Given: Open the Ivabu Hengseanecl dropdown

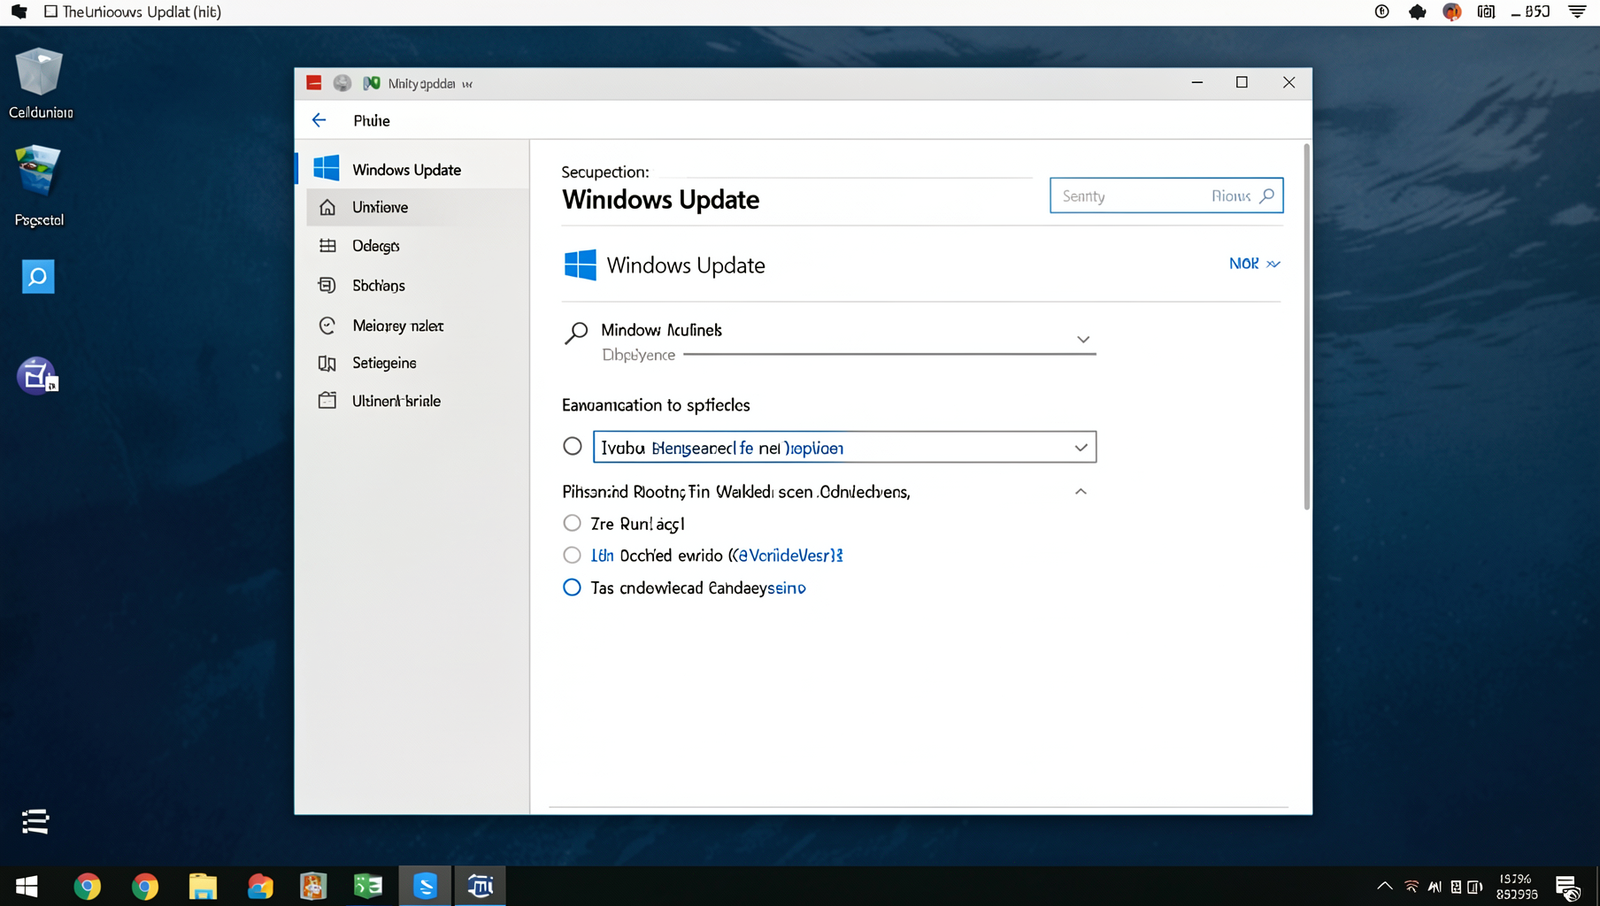Looking at the screenshot, I should pyautogui.click(x=845, y=447).
